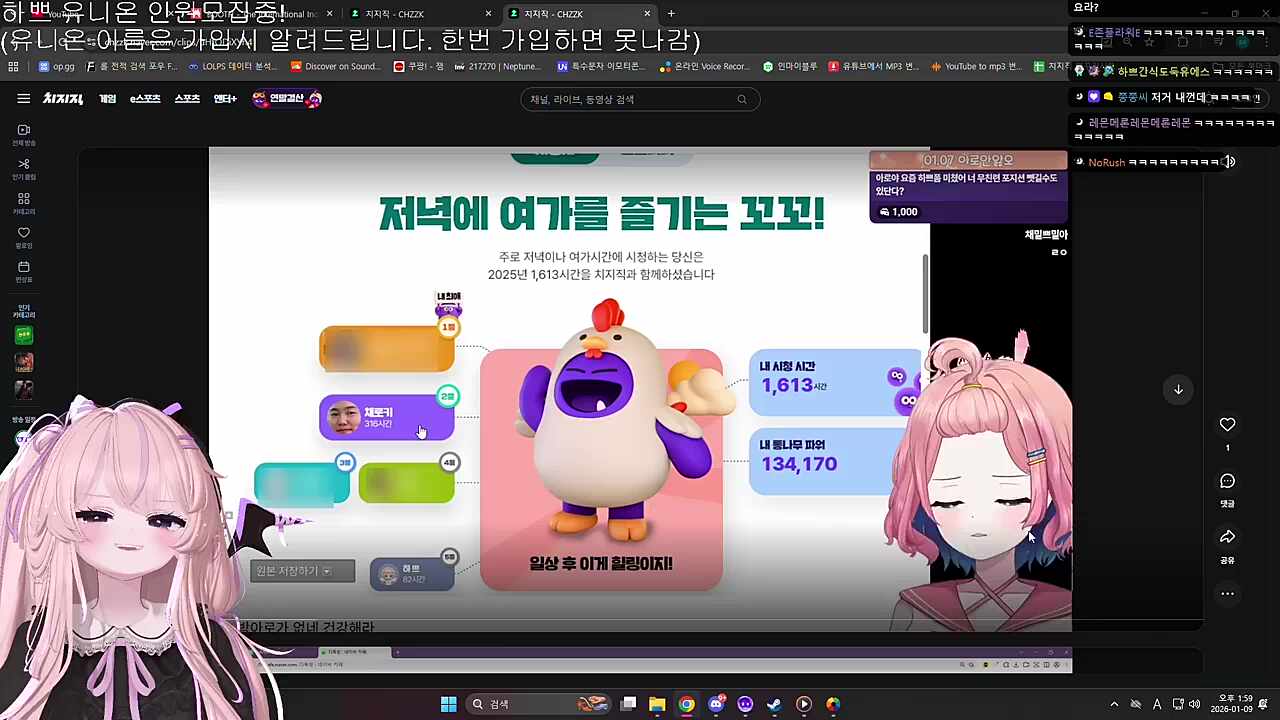This screenshot has width=1280, height=720.
Task: Share the clip using the 공유 share icon
Action: [1227, 536]
